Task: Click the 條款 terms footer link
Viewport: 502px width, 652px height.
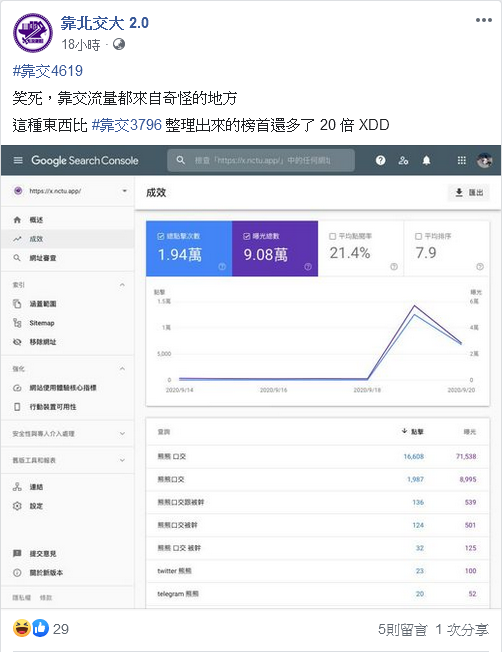Action: (46, 598)
